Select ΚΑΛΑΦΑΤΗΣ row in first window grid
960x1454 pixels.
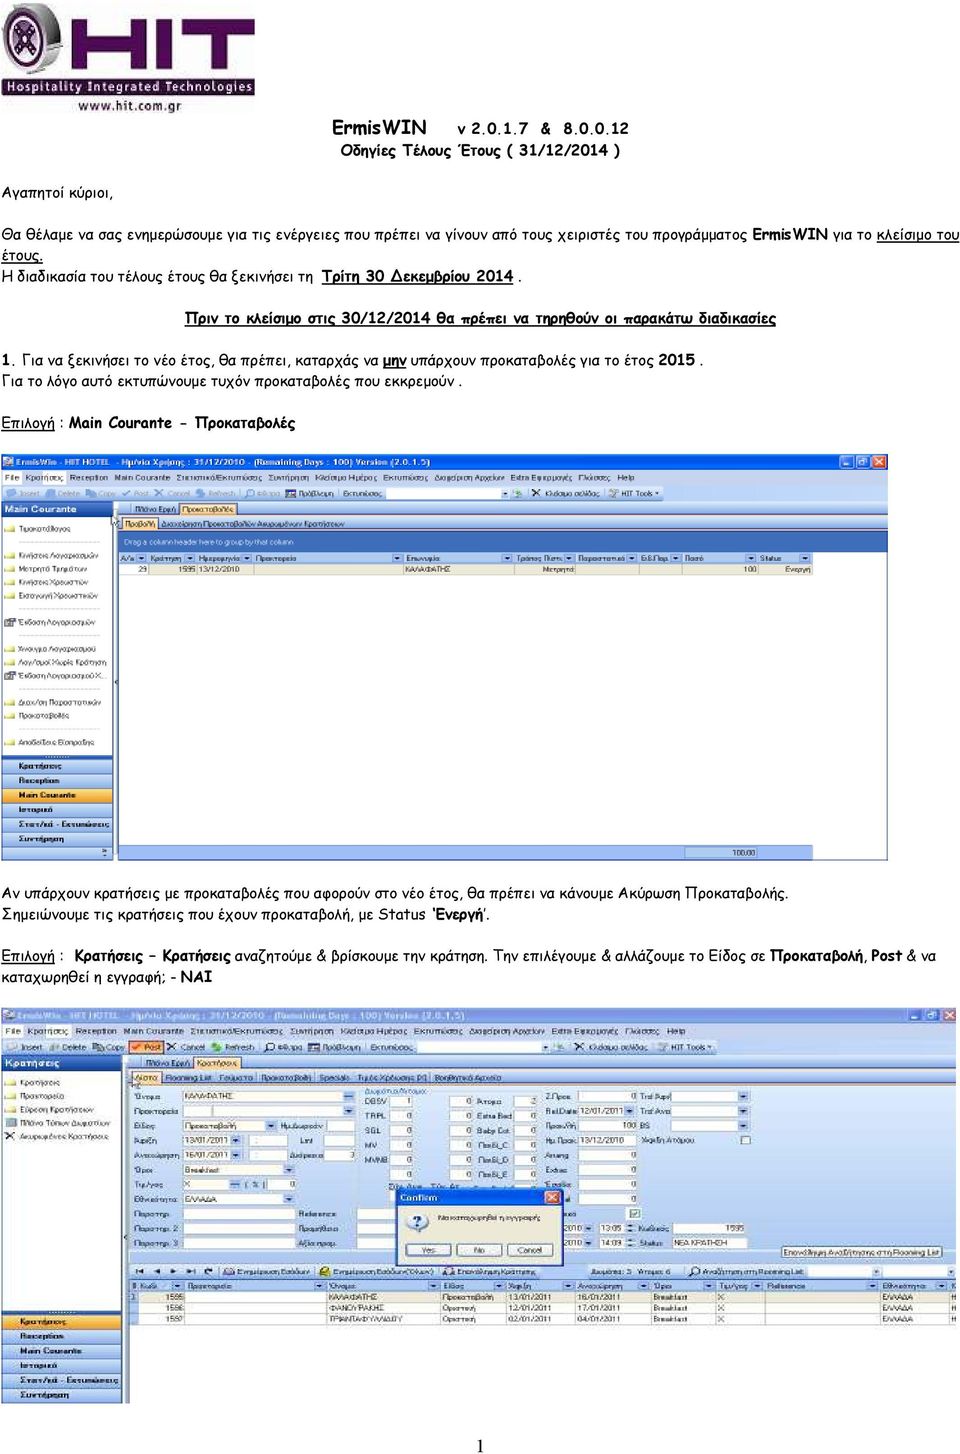click(x=465, y=569)
